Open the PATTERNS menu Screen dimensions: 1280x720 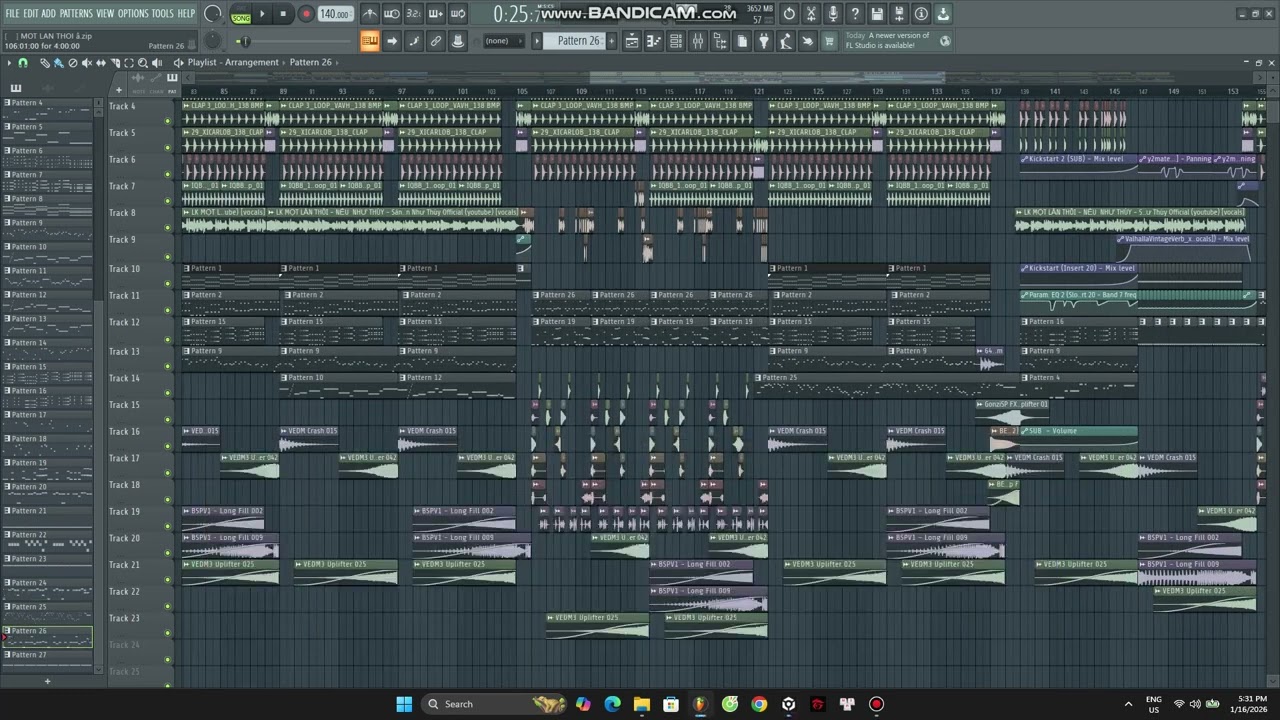point(76,14)
